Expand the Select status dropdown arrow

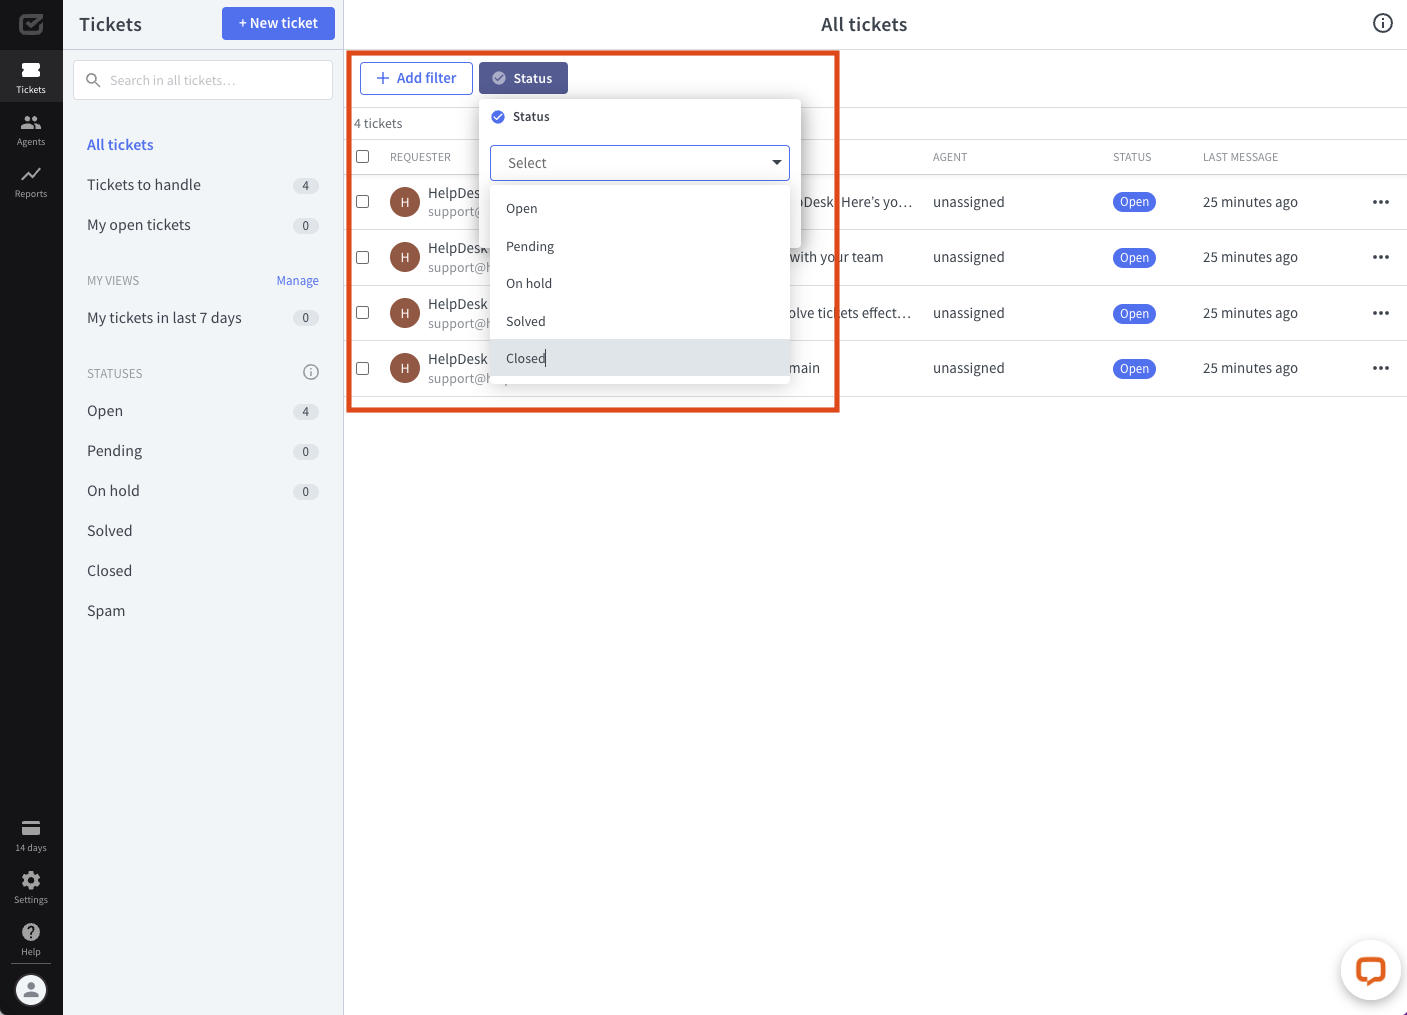pos(776,163)
